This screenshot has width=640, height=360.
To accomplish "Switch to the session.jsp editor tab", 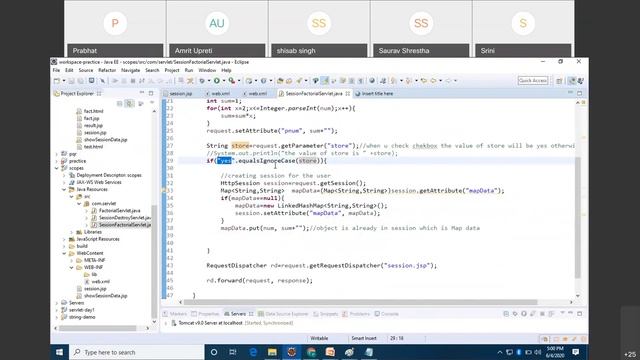I will pos(178,94).
